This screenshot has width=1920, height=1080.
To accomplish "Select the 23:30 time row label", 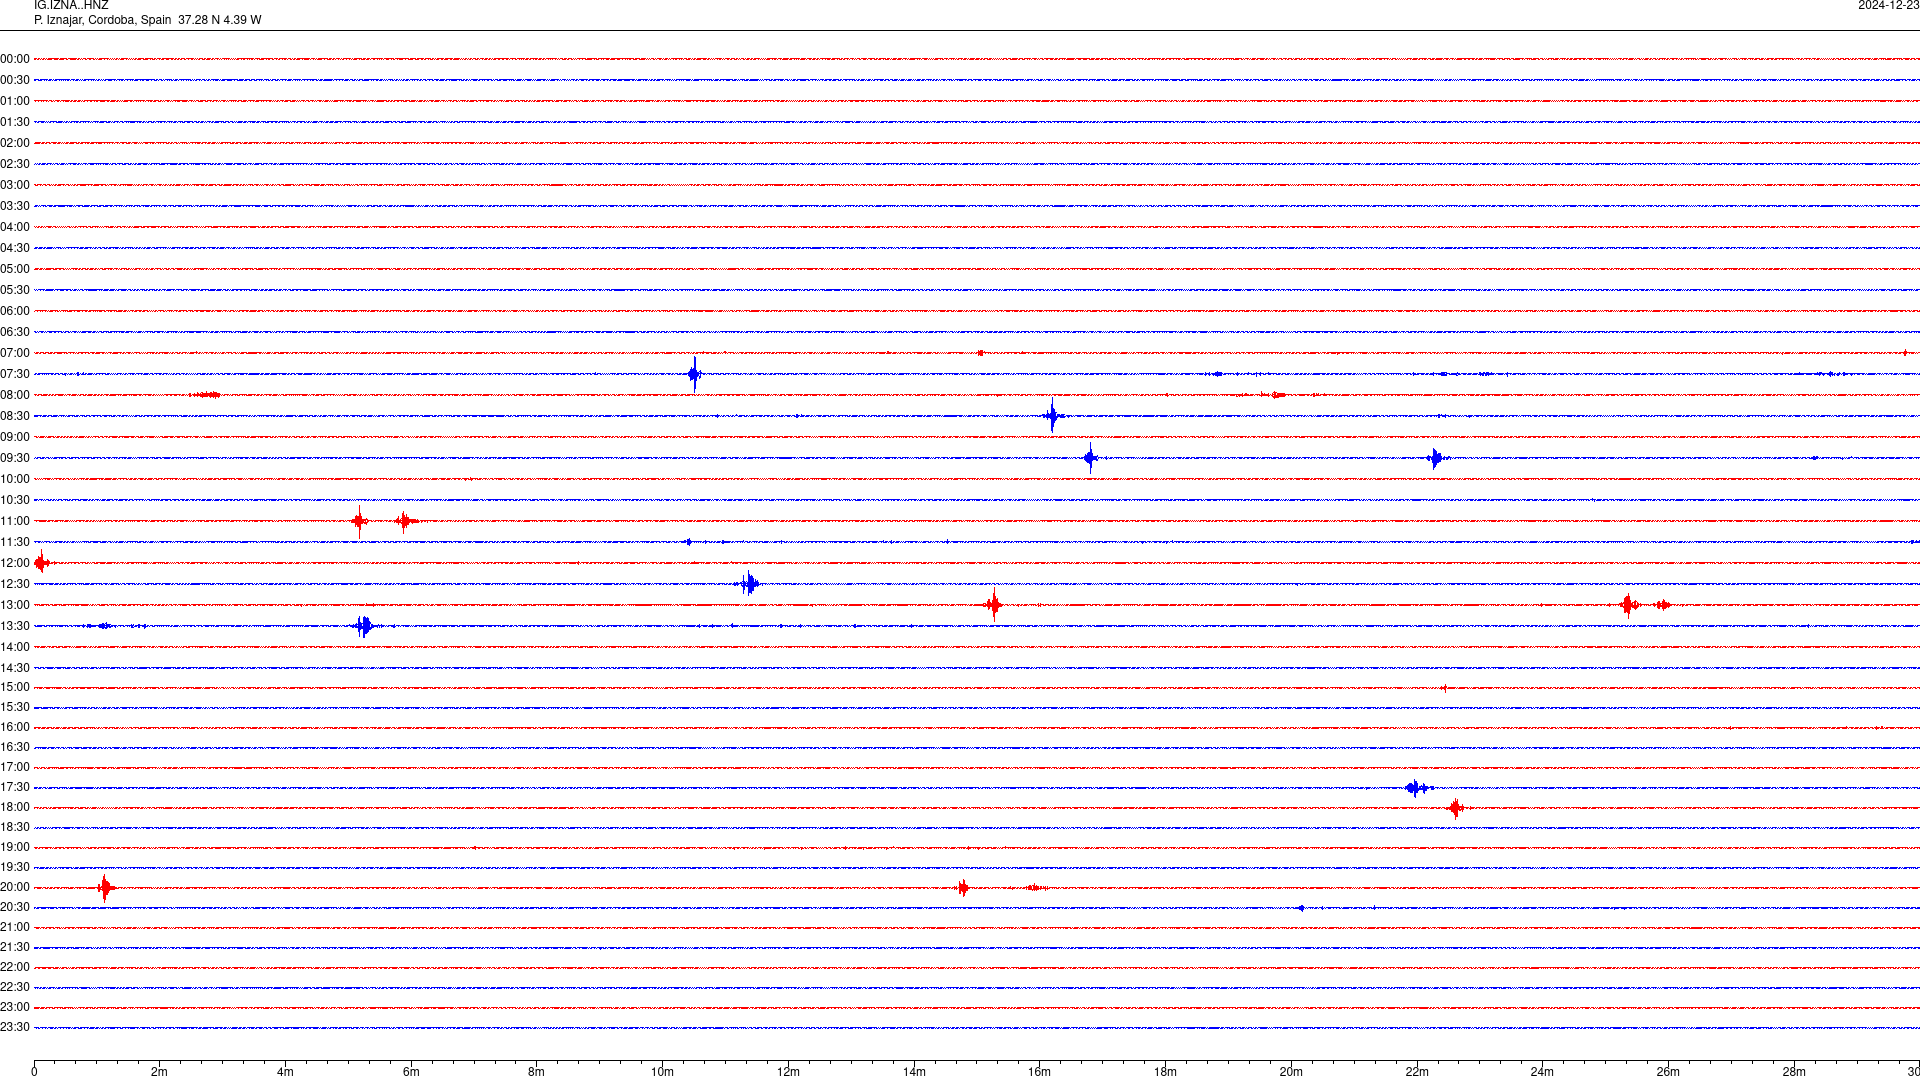I will [15, 1027].
